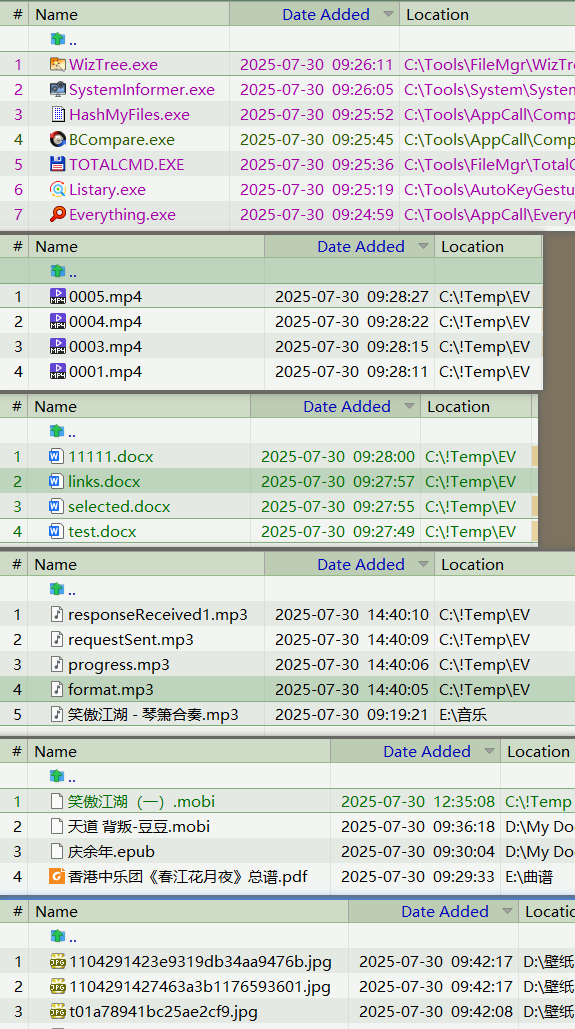
Task: Click date 2025-07-30 09:27:57
Action: coord(338,481)
